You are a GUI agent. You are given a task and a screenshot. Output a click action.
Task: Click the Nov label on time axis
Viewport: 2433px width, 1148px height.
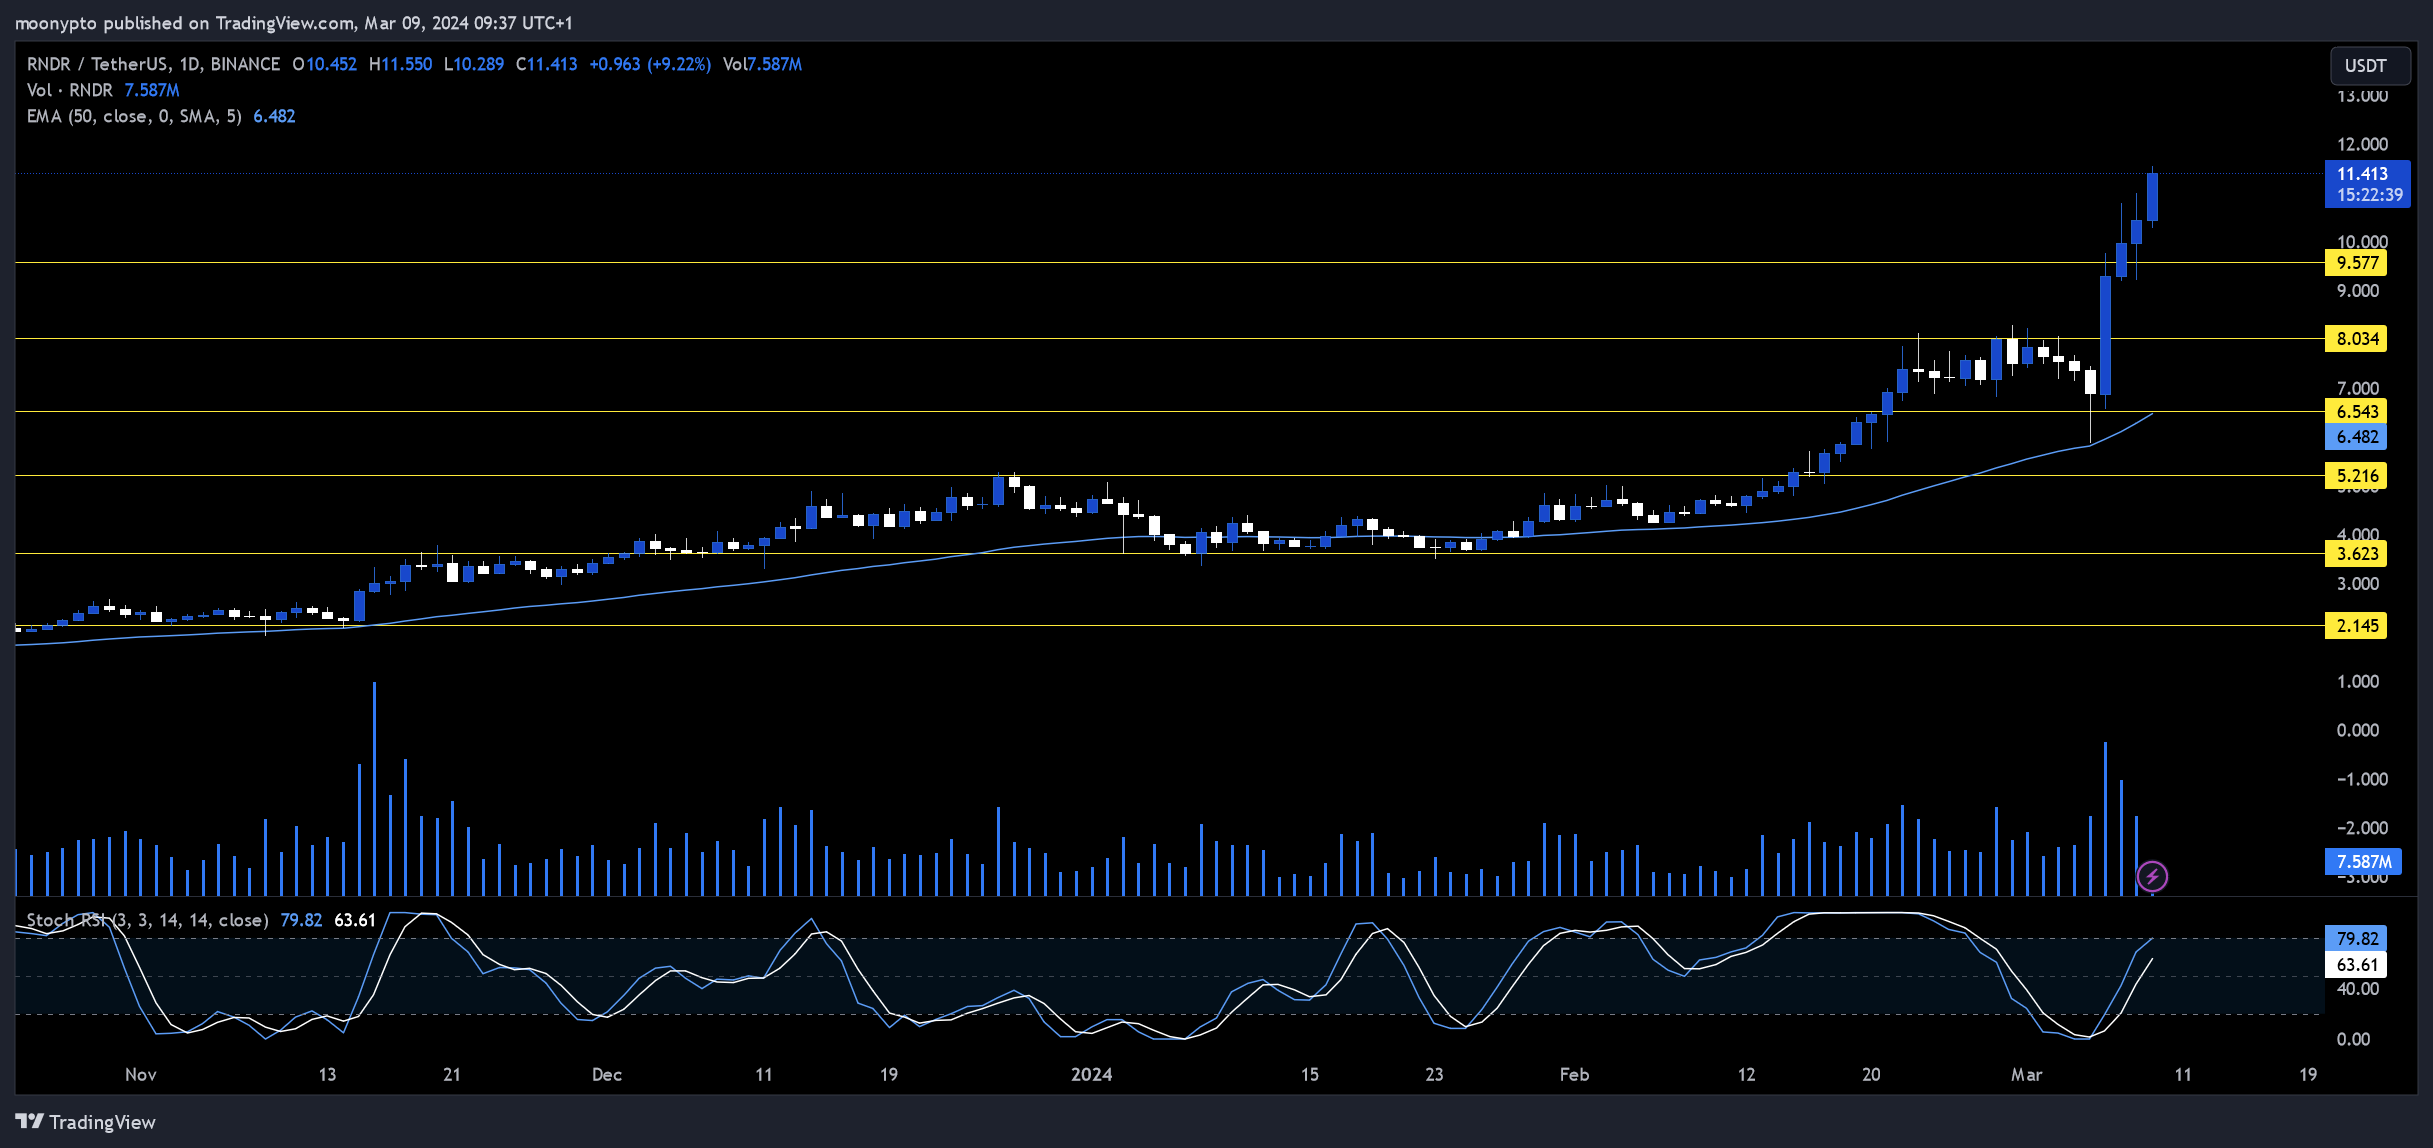coord(141,1074)
